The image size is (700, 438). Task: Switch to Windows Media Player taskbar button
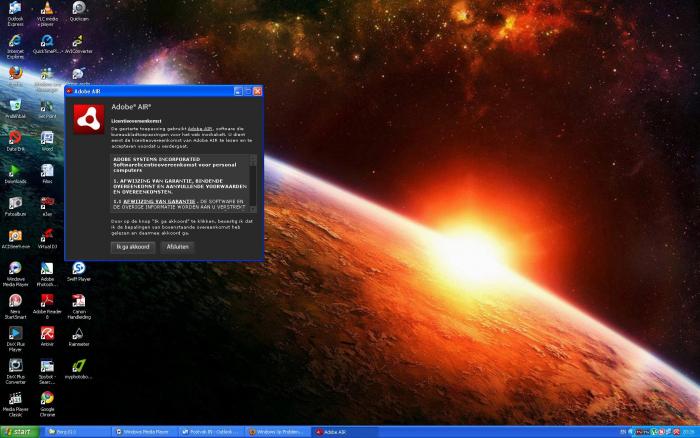[144, 432]
